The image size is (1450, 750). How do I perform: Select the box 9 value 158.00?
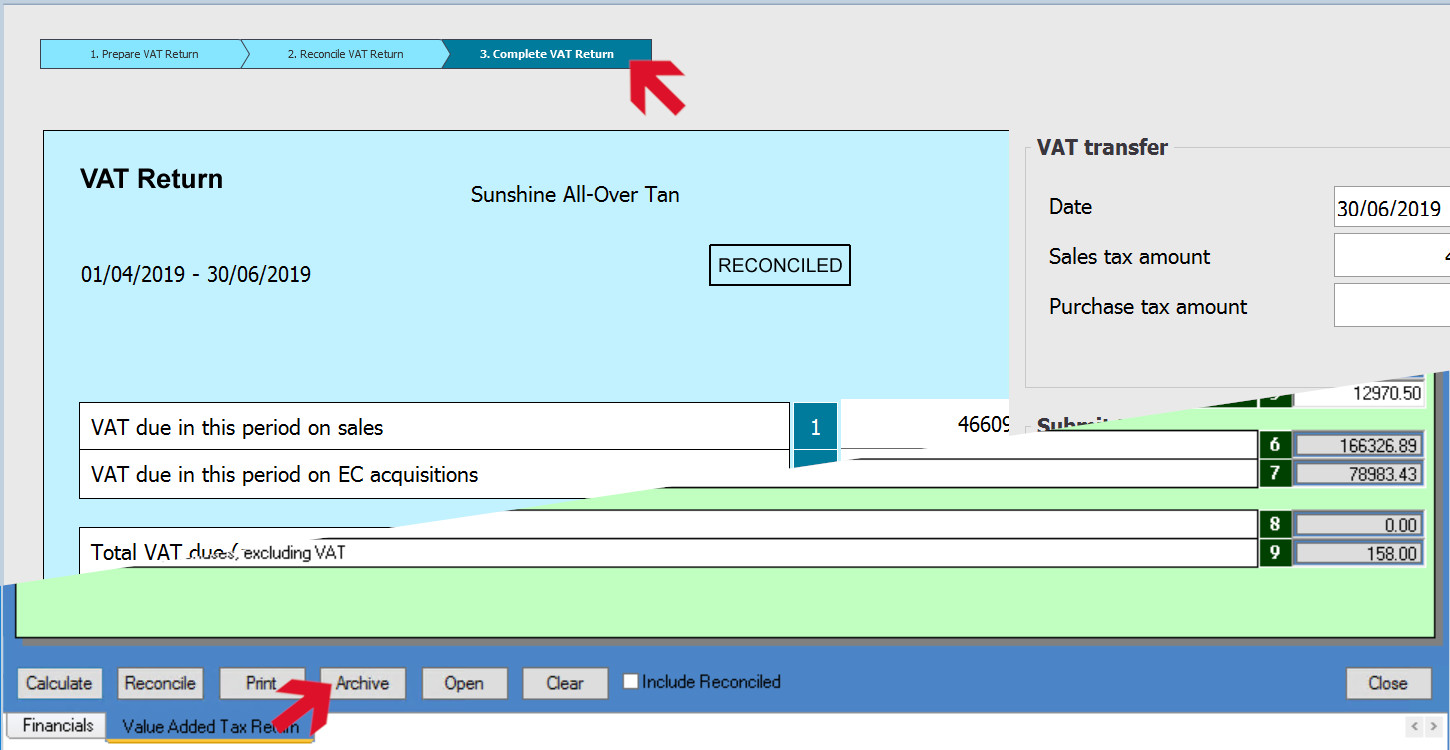pyautogui.click(x=1358, y=553)
